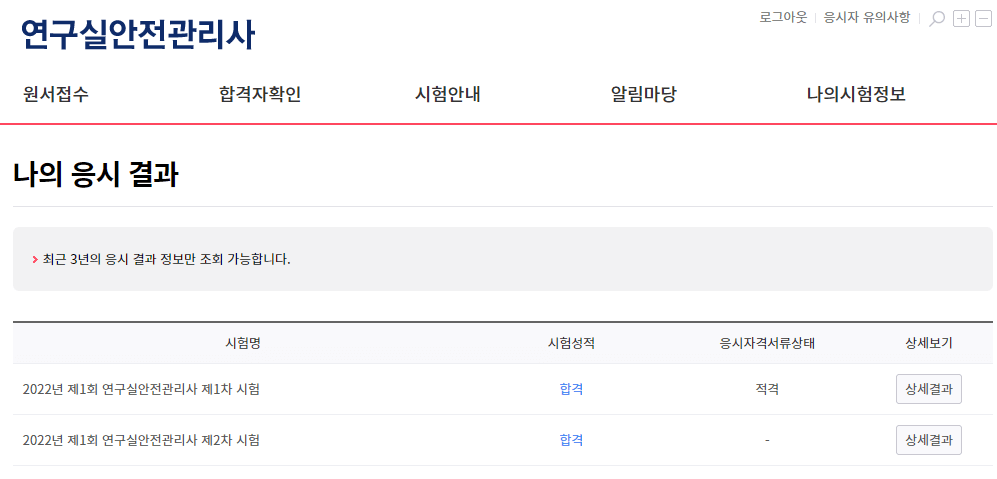The width and height of the screenshot is (997, 479).
Task: Select the 2022년 제1회 제1차 시험 row title
Action: 141,389
